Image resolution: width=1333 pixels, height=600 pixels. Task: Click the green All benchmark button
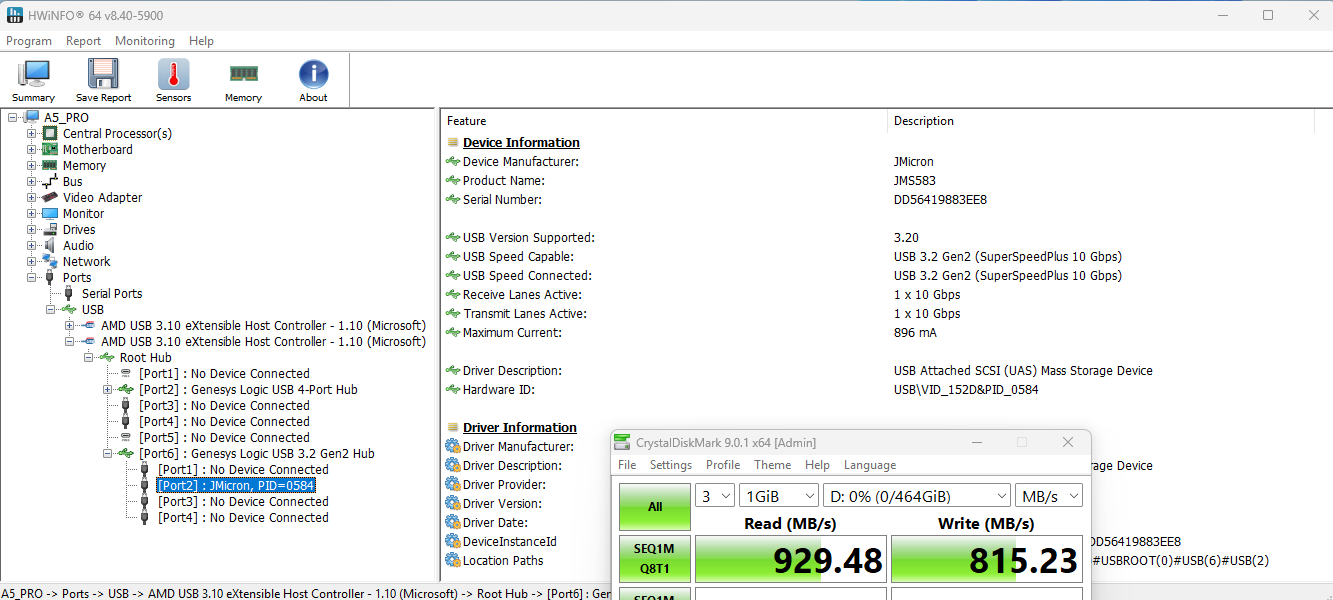[654, 507]
